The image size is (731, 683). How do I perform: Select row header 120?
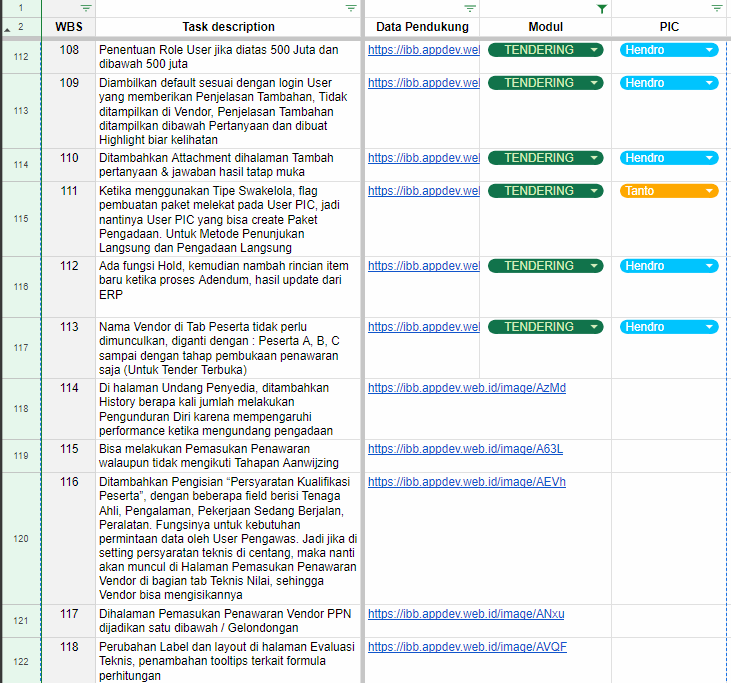21,538
